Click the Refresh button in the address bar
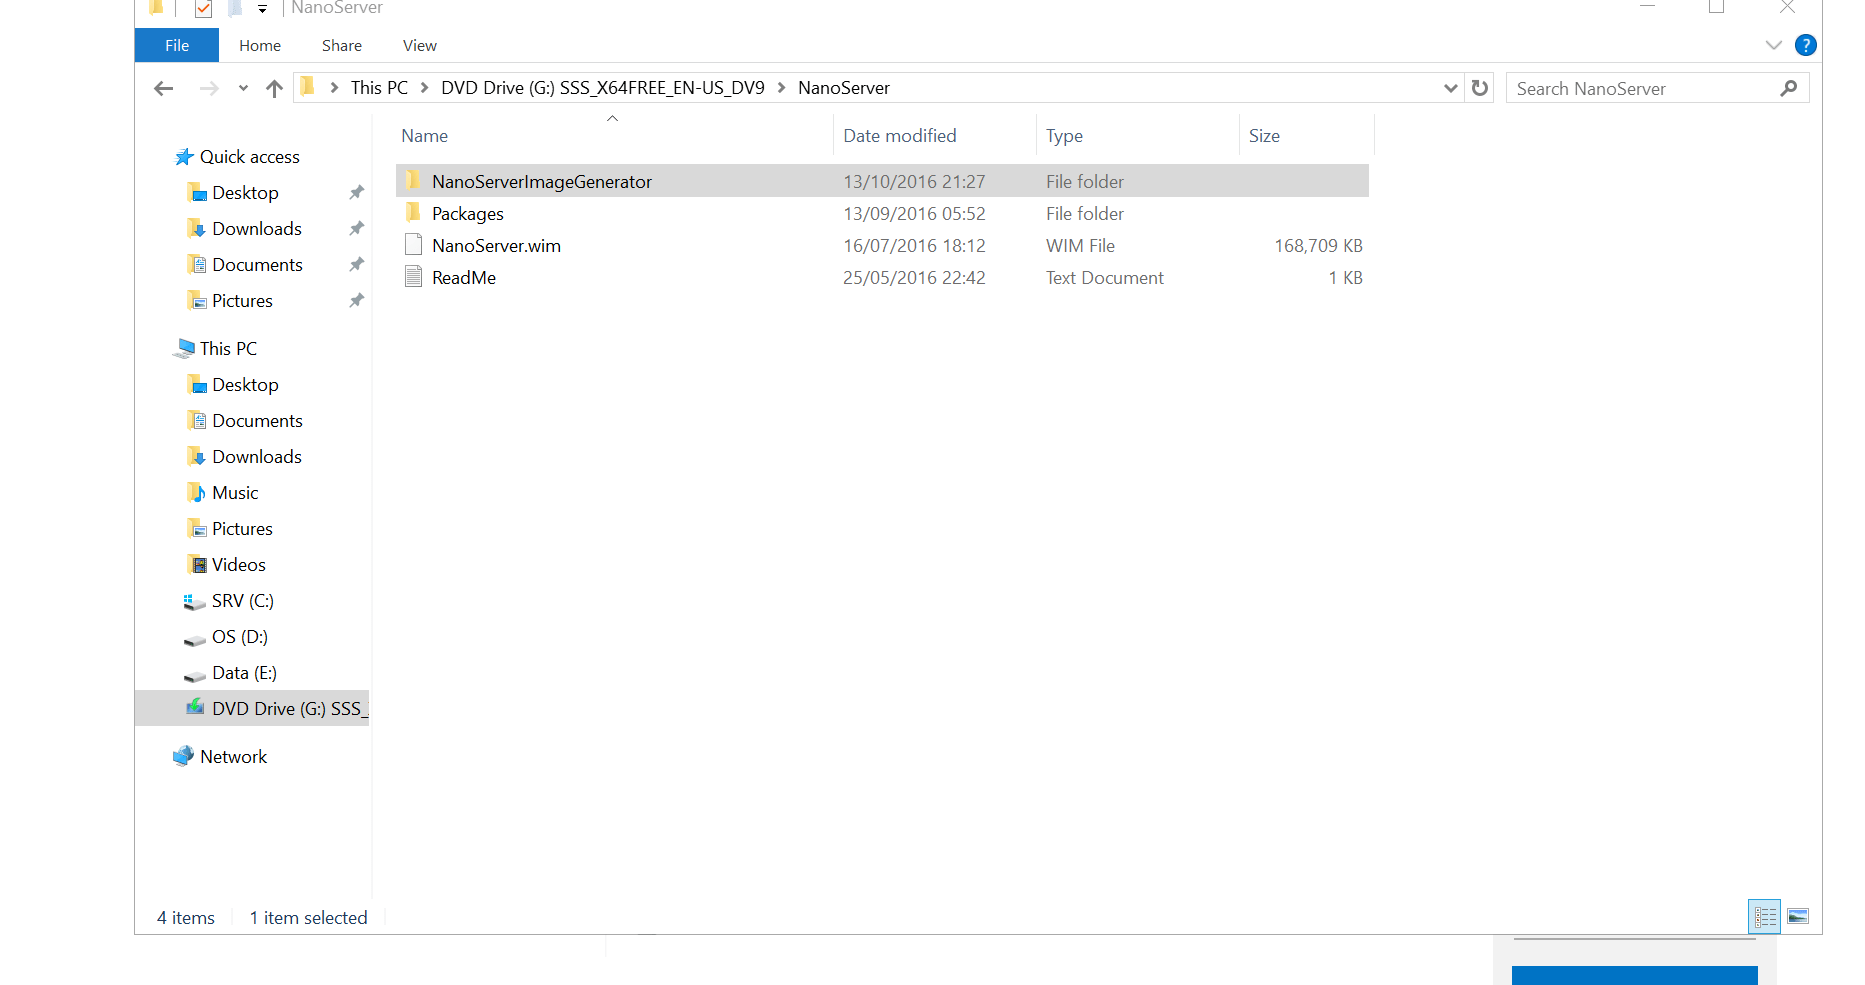The image size is (1865, 985). click(1479, 88)
